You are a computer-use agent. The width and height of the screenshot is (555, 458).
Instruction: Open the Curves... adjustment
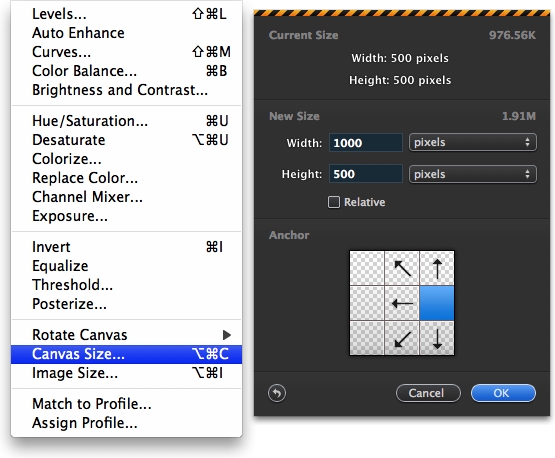coord(127,52)
